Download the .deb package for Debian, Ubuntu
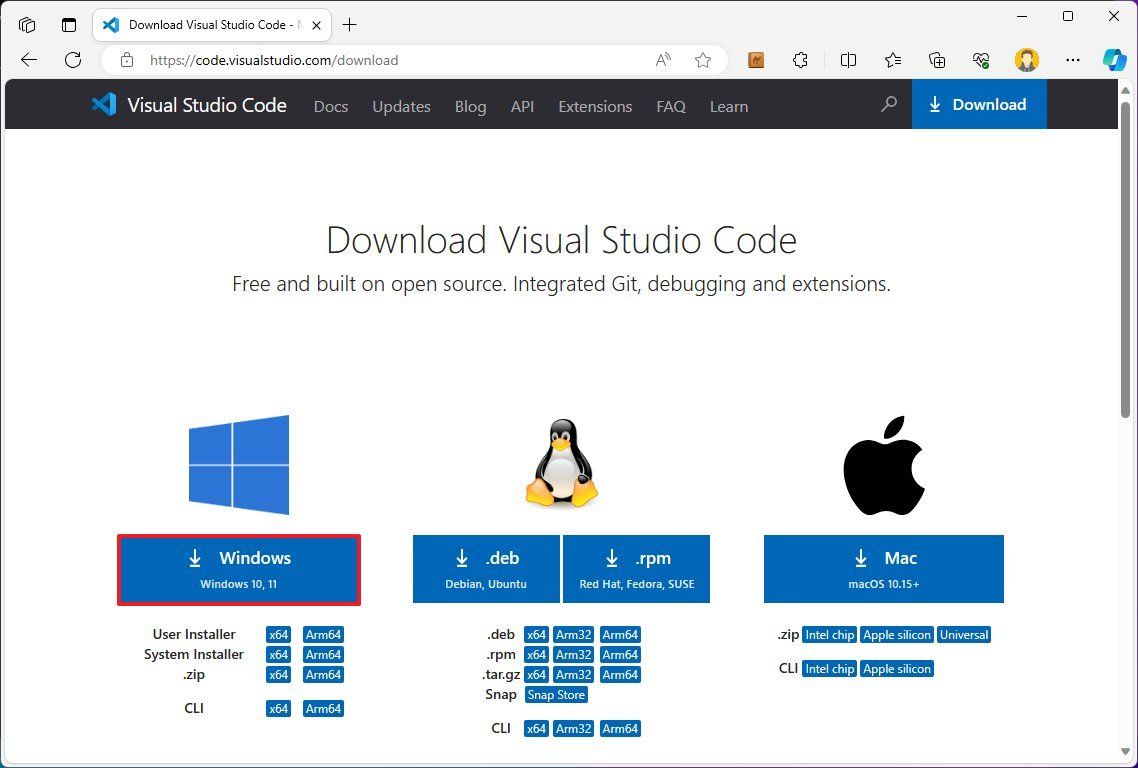The height and width of the screenshot is (768, 1138). (x=486, y=568)
